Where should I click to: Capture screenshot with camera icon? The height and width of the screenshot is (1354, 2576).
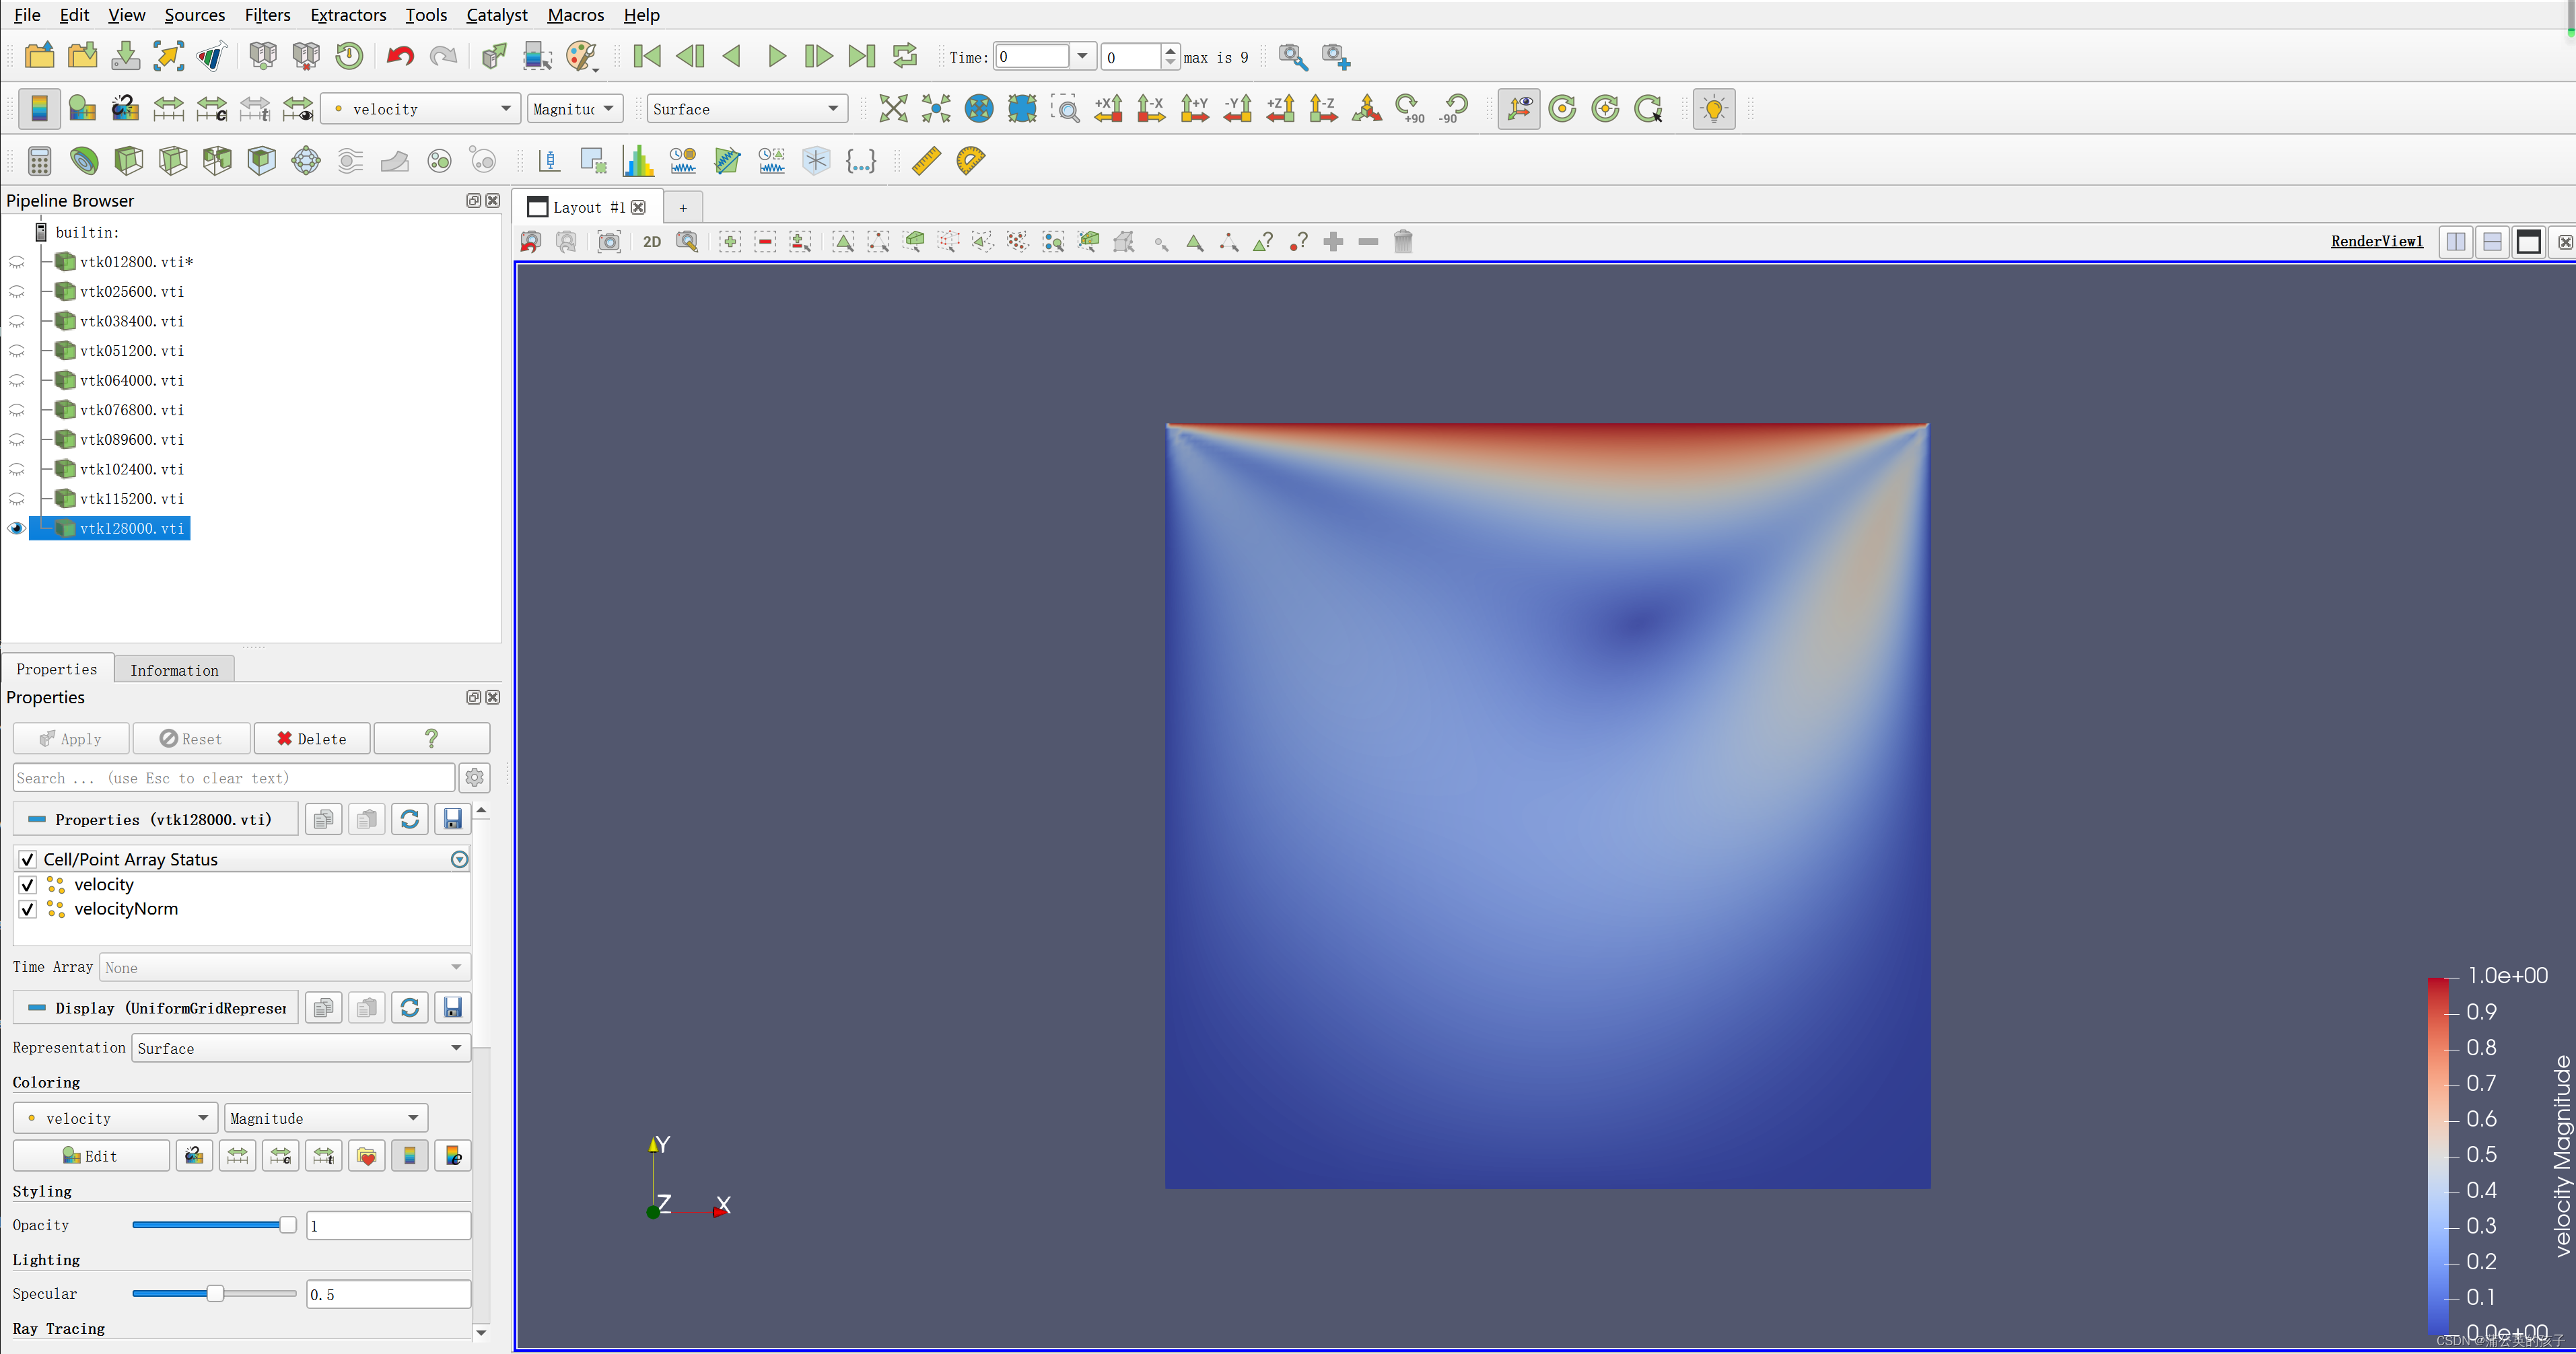[609, 242]
